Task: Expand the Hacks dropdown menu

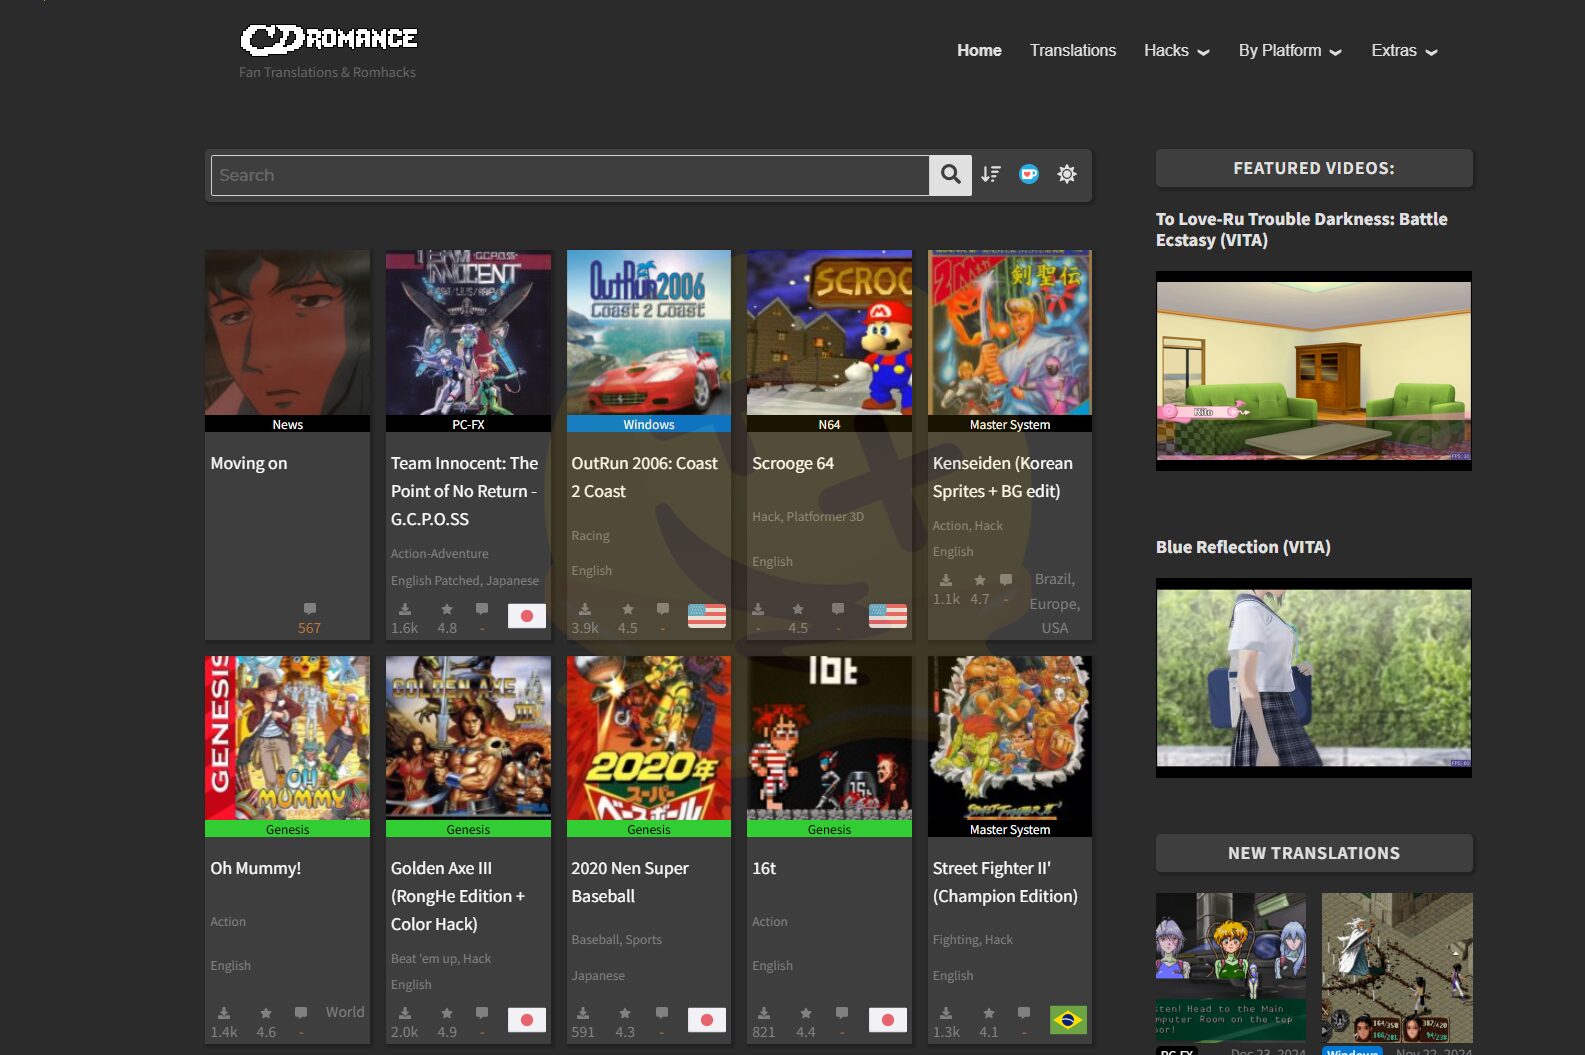Action: [x=1177, y=50]
